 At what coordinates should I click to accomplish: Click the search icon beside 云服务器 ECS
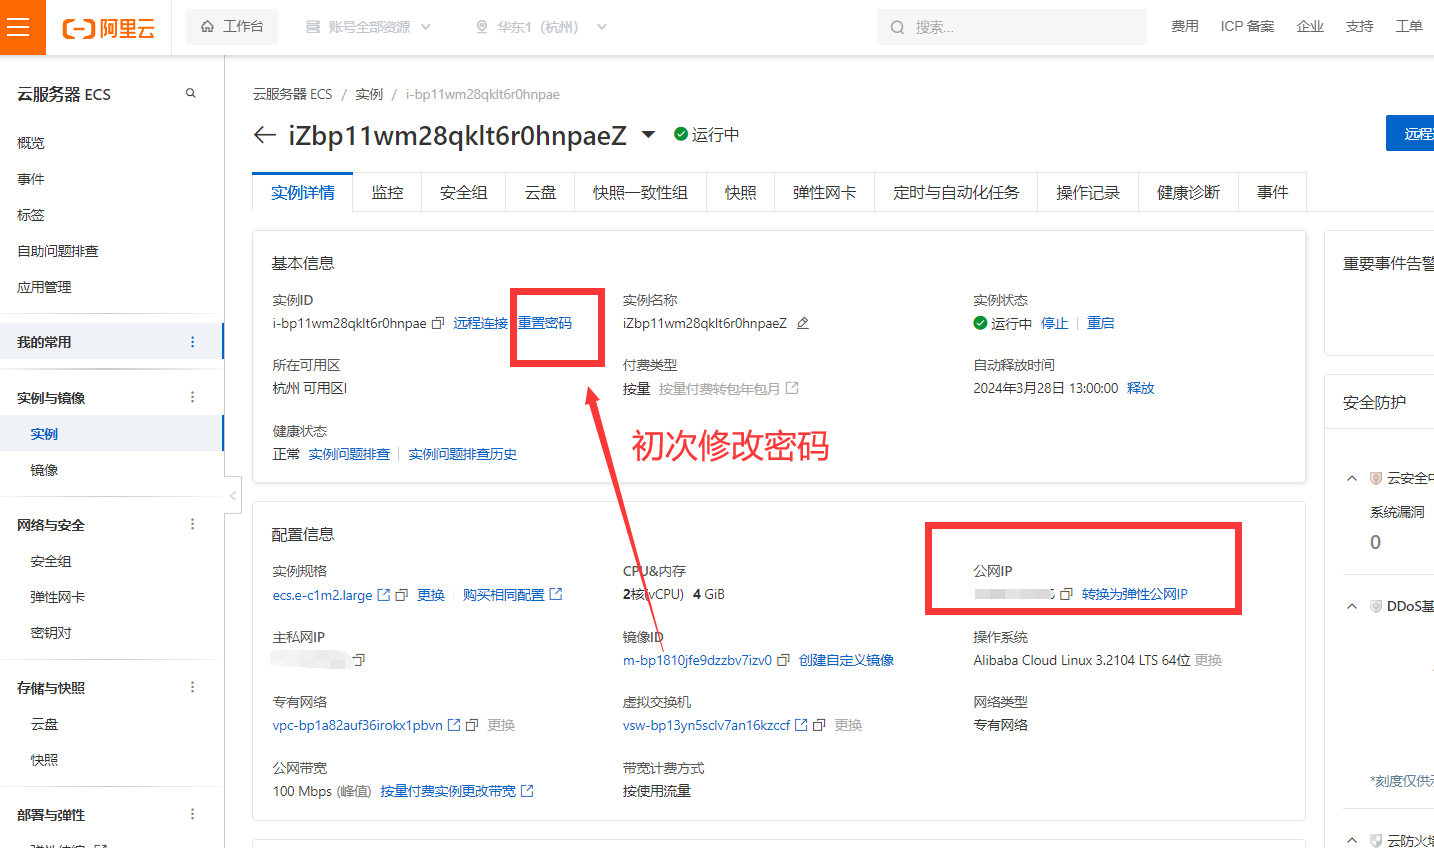191,93
